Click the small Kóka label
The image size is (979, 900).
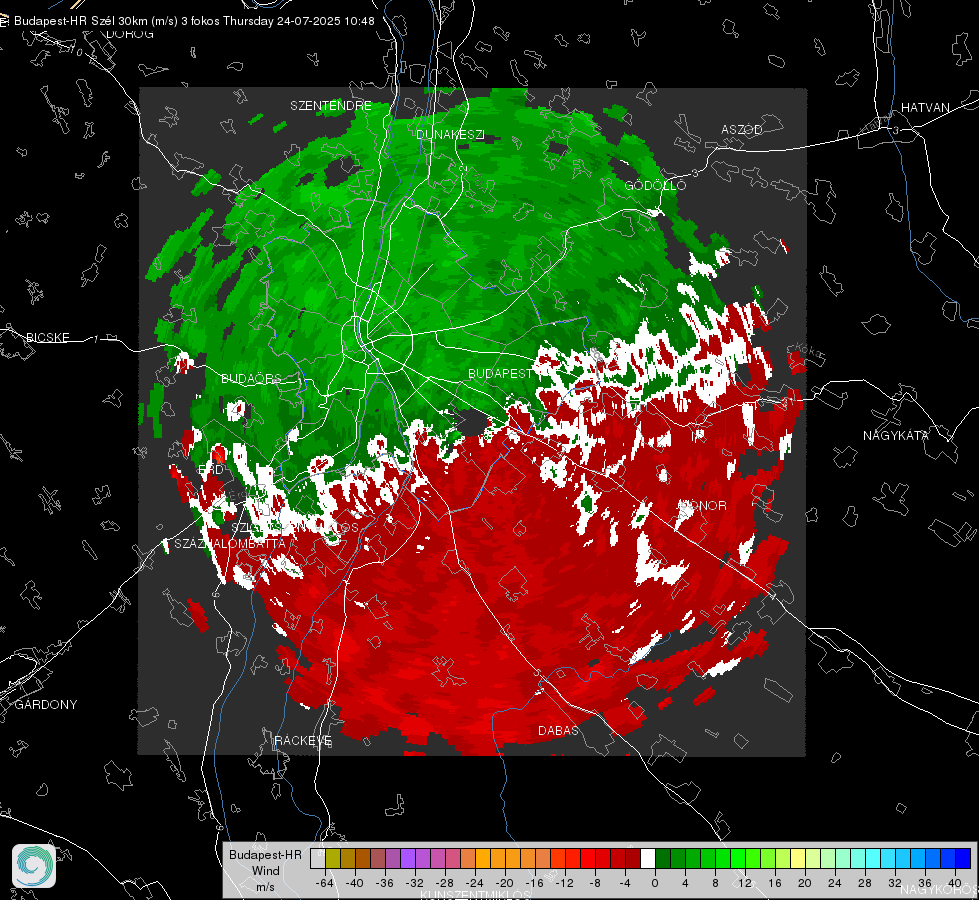point(809,350)
